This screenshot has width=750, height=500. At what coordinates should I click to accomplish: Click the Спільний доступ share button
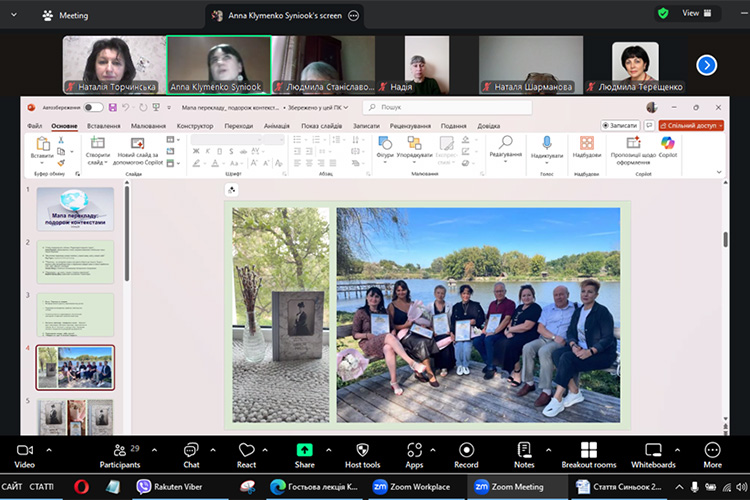[x=687, y=126]
